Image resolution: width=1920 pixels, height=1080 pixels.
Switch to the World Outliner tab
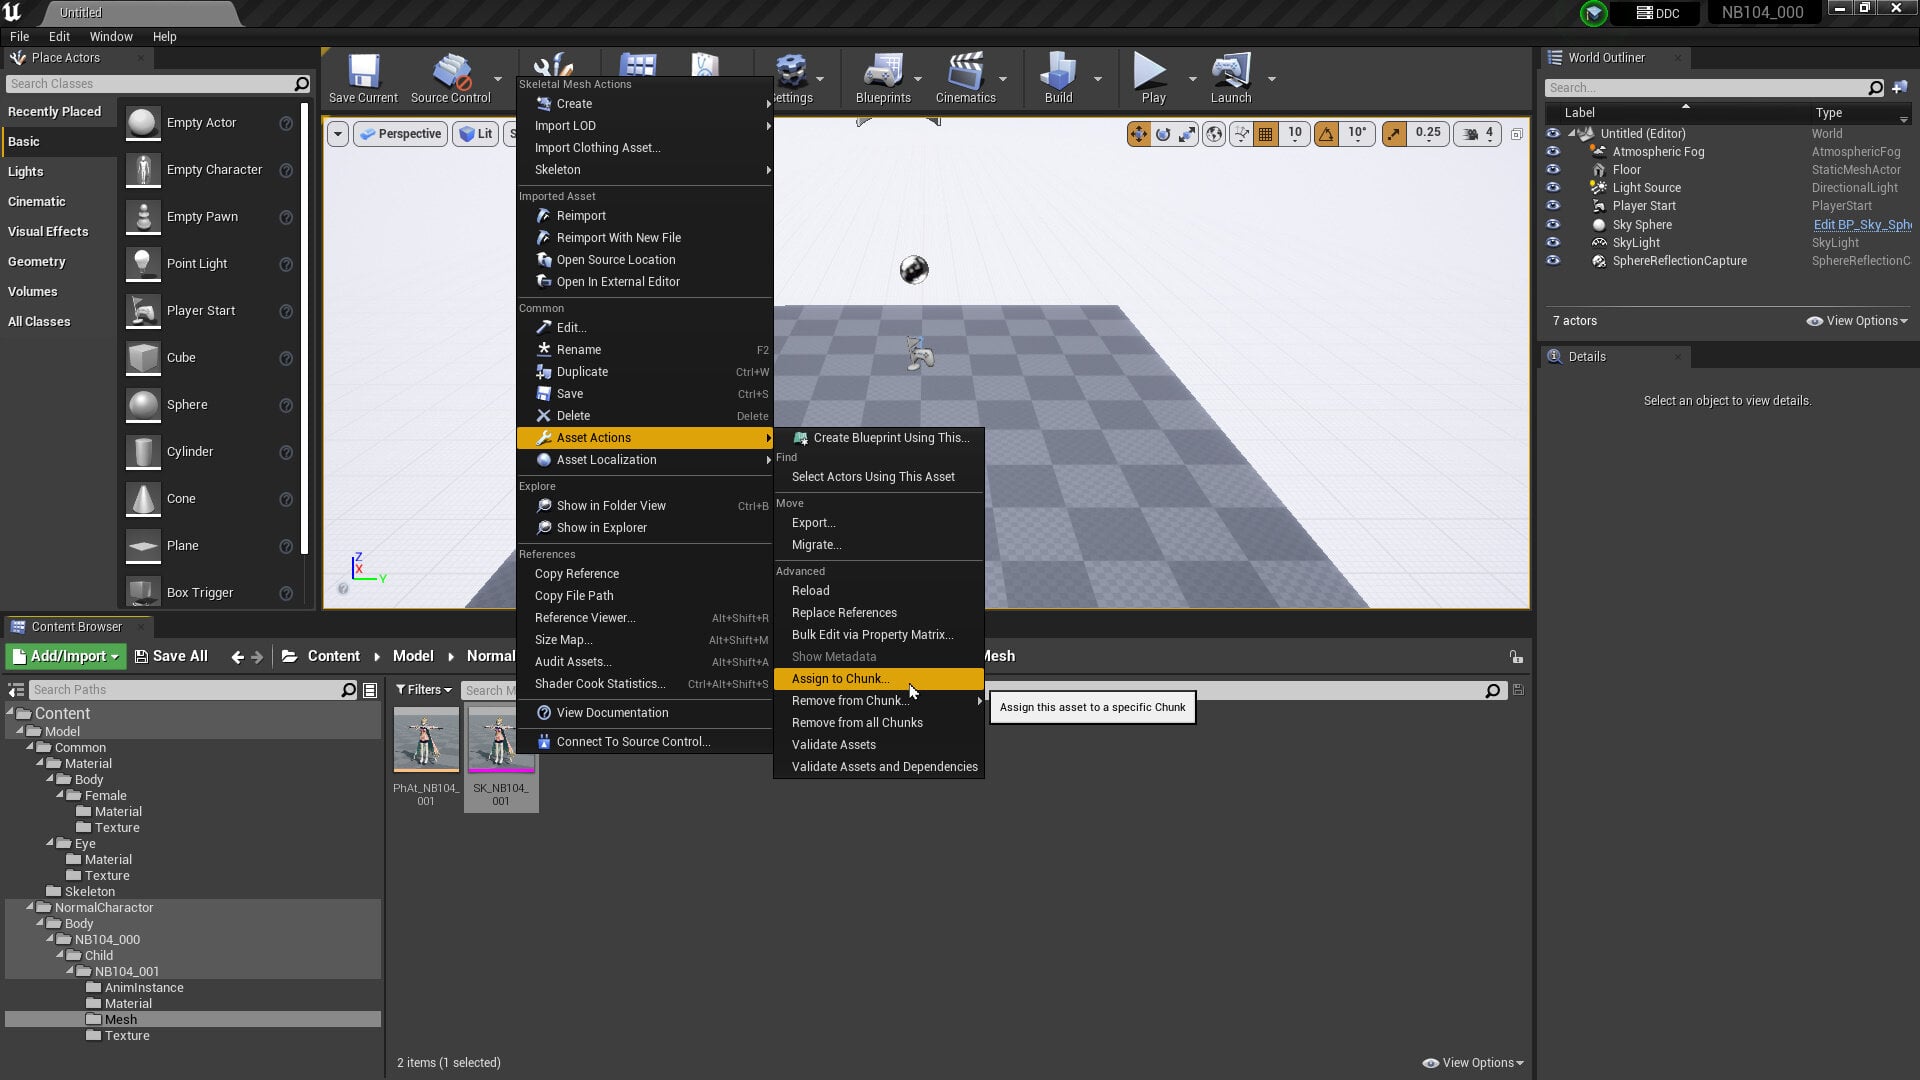click(1606, 58)
